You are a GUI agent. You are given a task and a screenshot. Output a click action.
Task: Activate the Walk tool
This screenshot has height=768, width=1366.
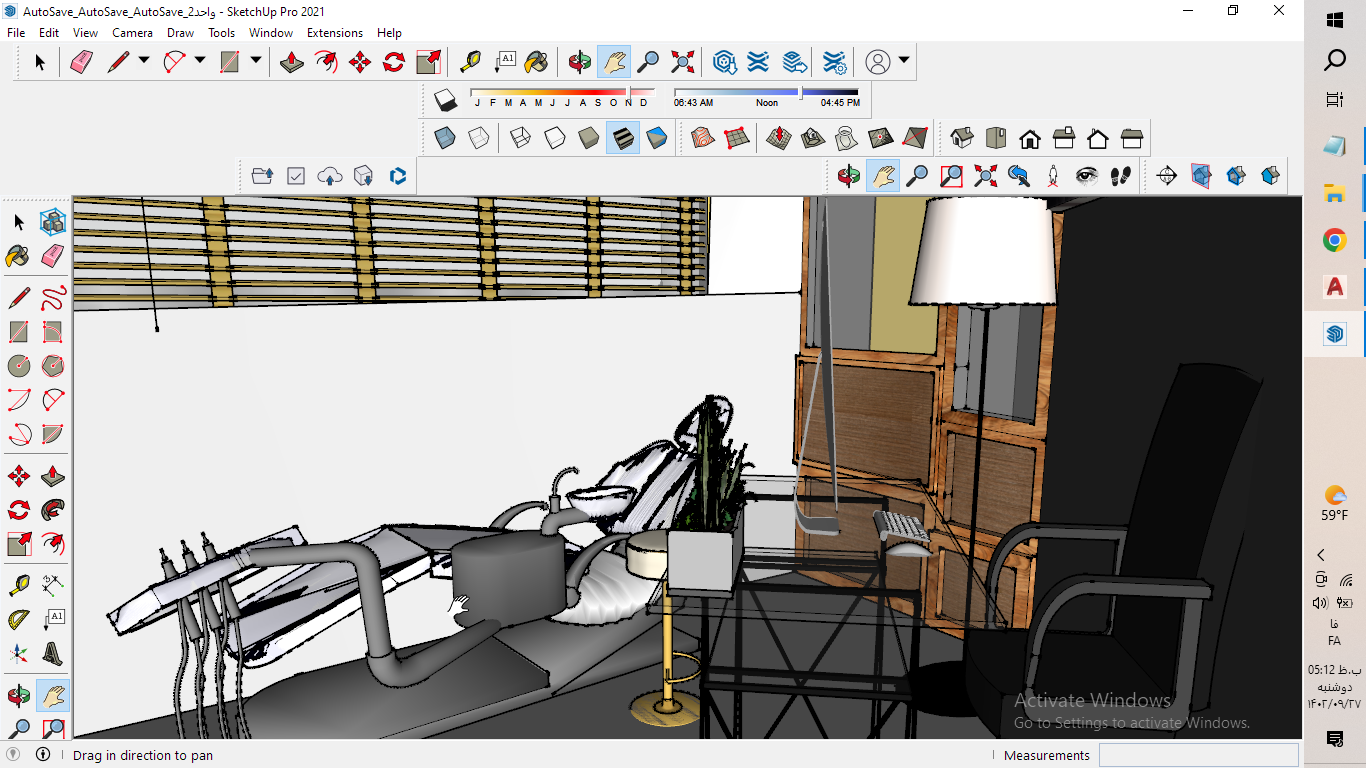[x=1122, y=176]
